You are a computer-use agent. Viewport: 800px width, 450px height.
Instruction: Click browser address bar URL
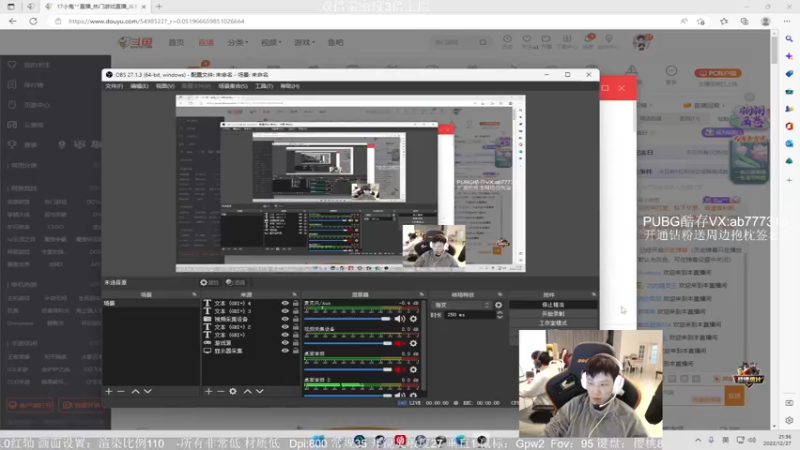point(156,21)
